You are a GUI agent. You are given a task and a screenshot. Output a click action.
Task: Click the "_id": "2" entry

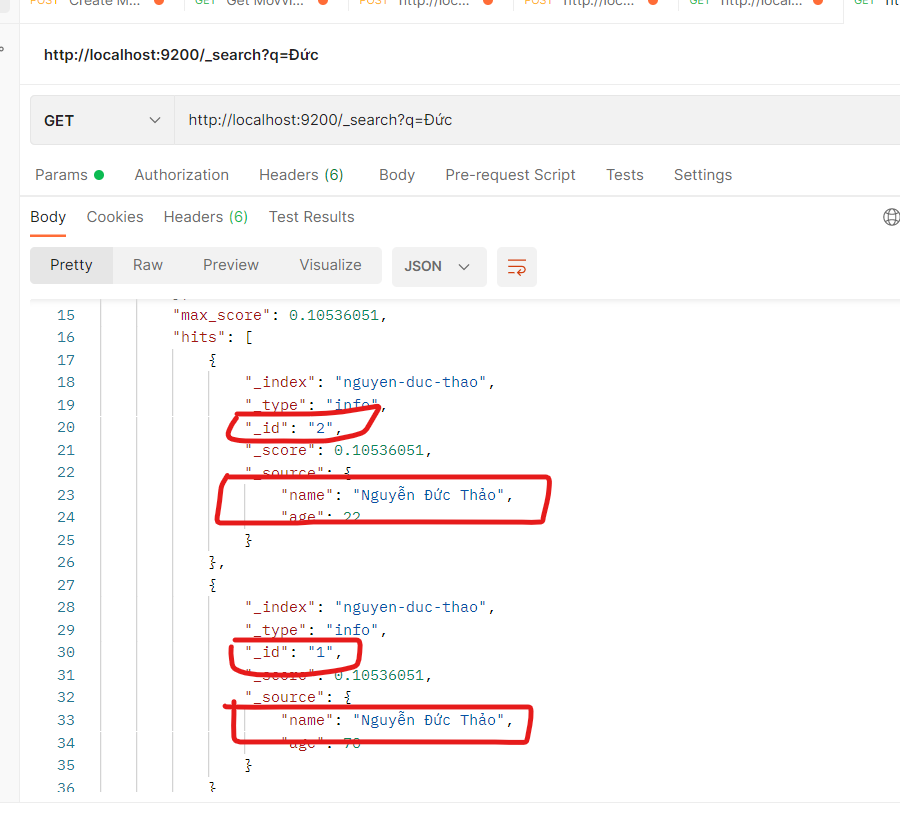click(x=293, y=428)
